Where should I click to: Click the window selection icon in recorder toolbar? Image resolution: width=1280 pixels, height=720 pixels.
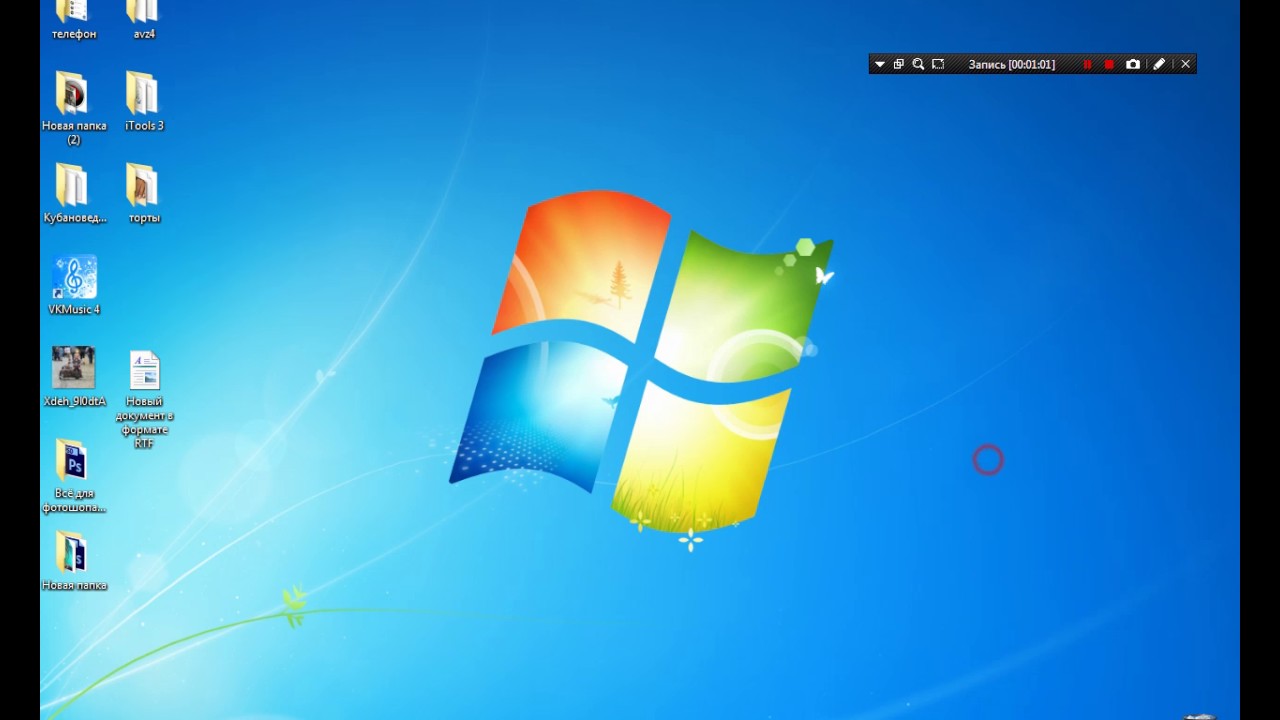point(899,64)
